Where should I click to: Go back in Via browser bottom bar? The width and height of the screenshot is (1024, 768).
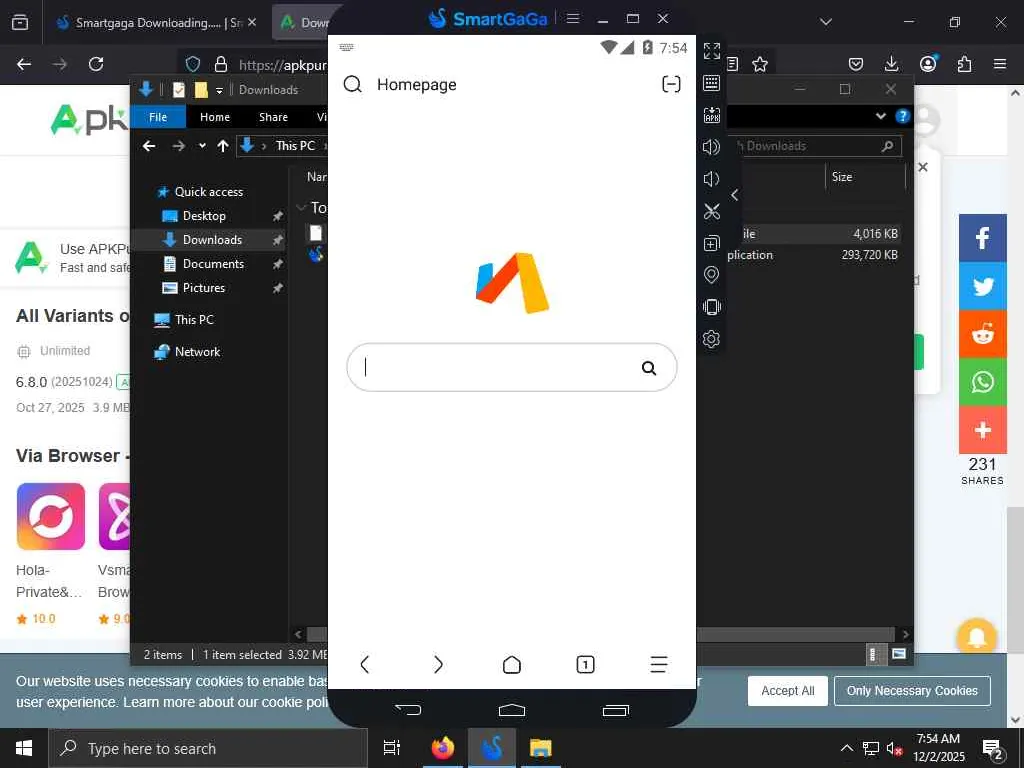pyautogui.click(x=365, y=665)
